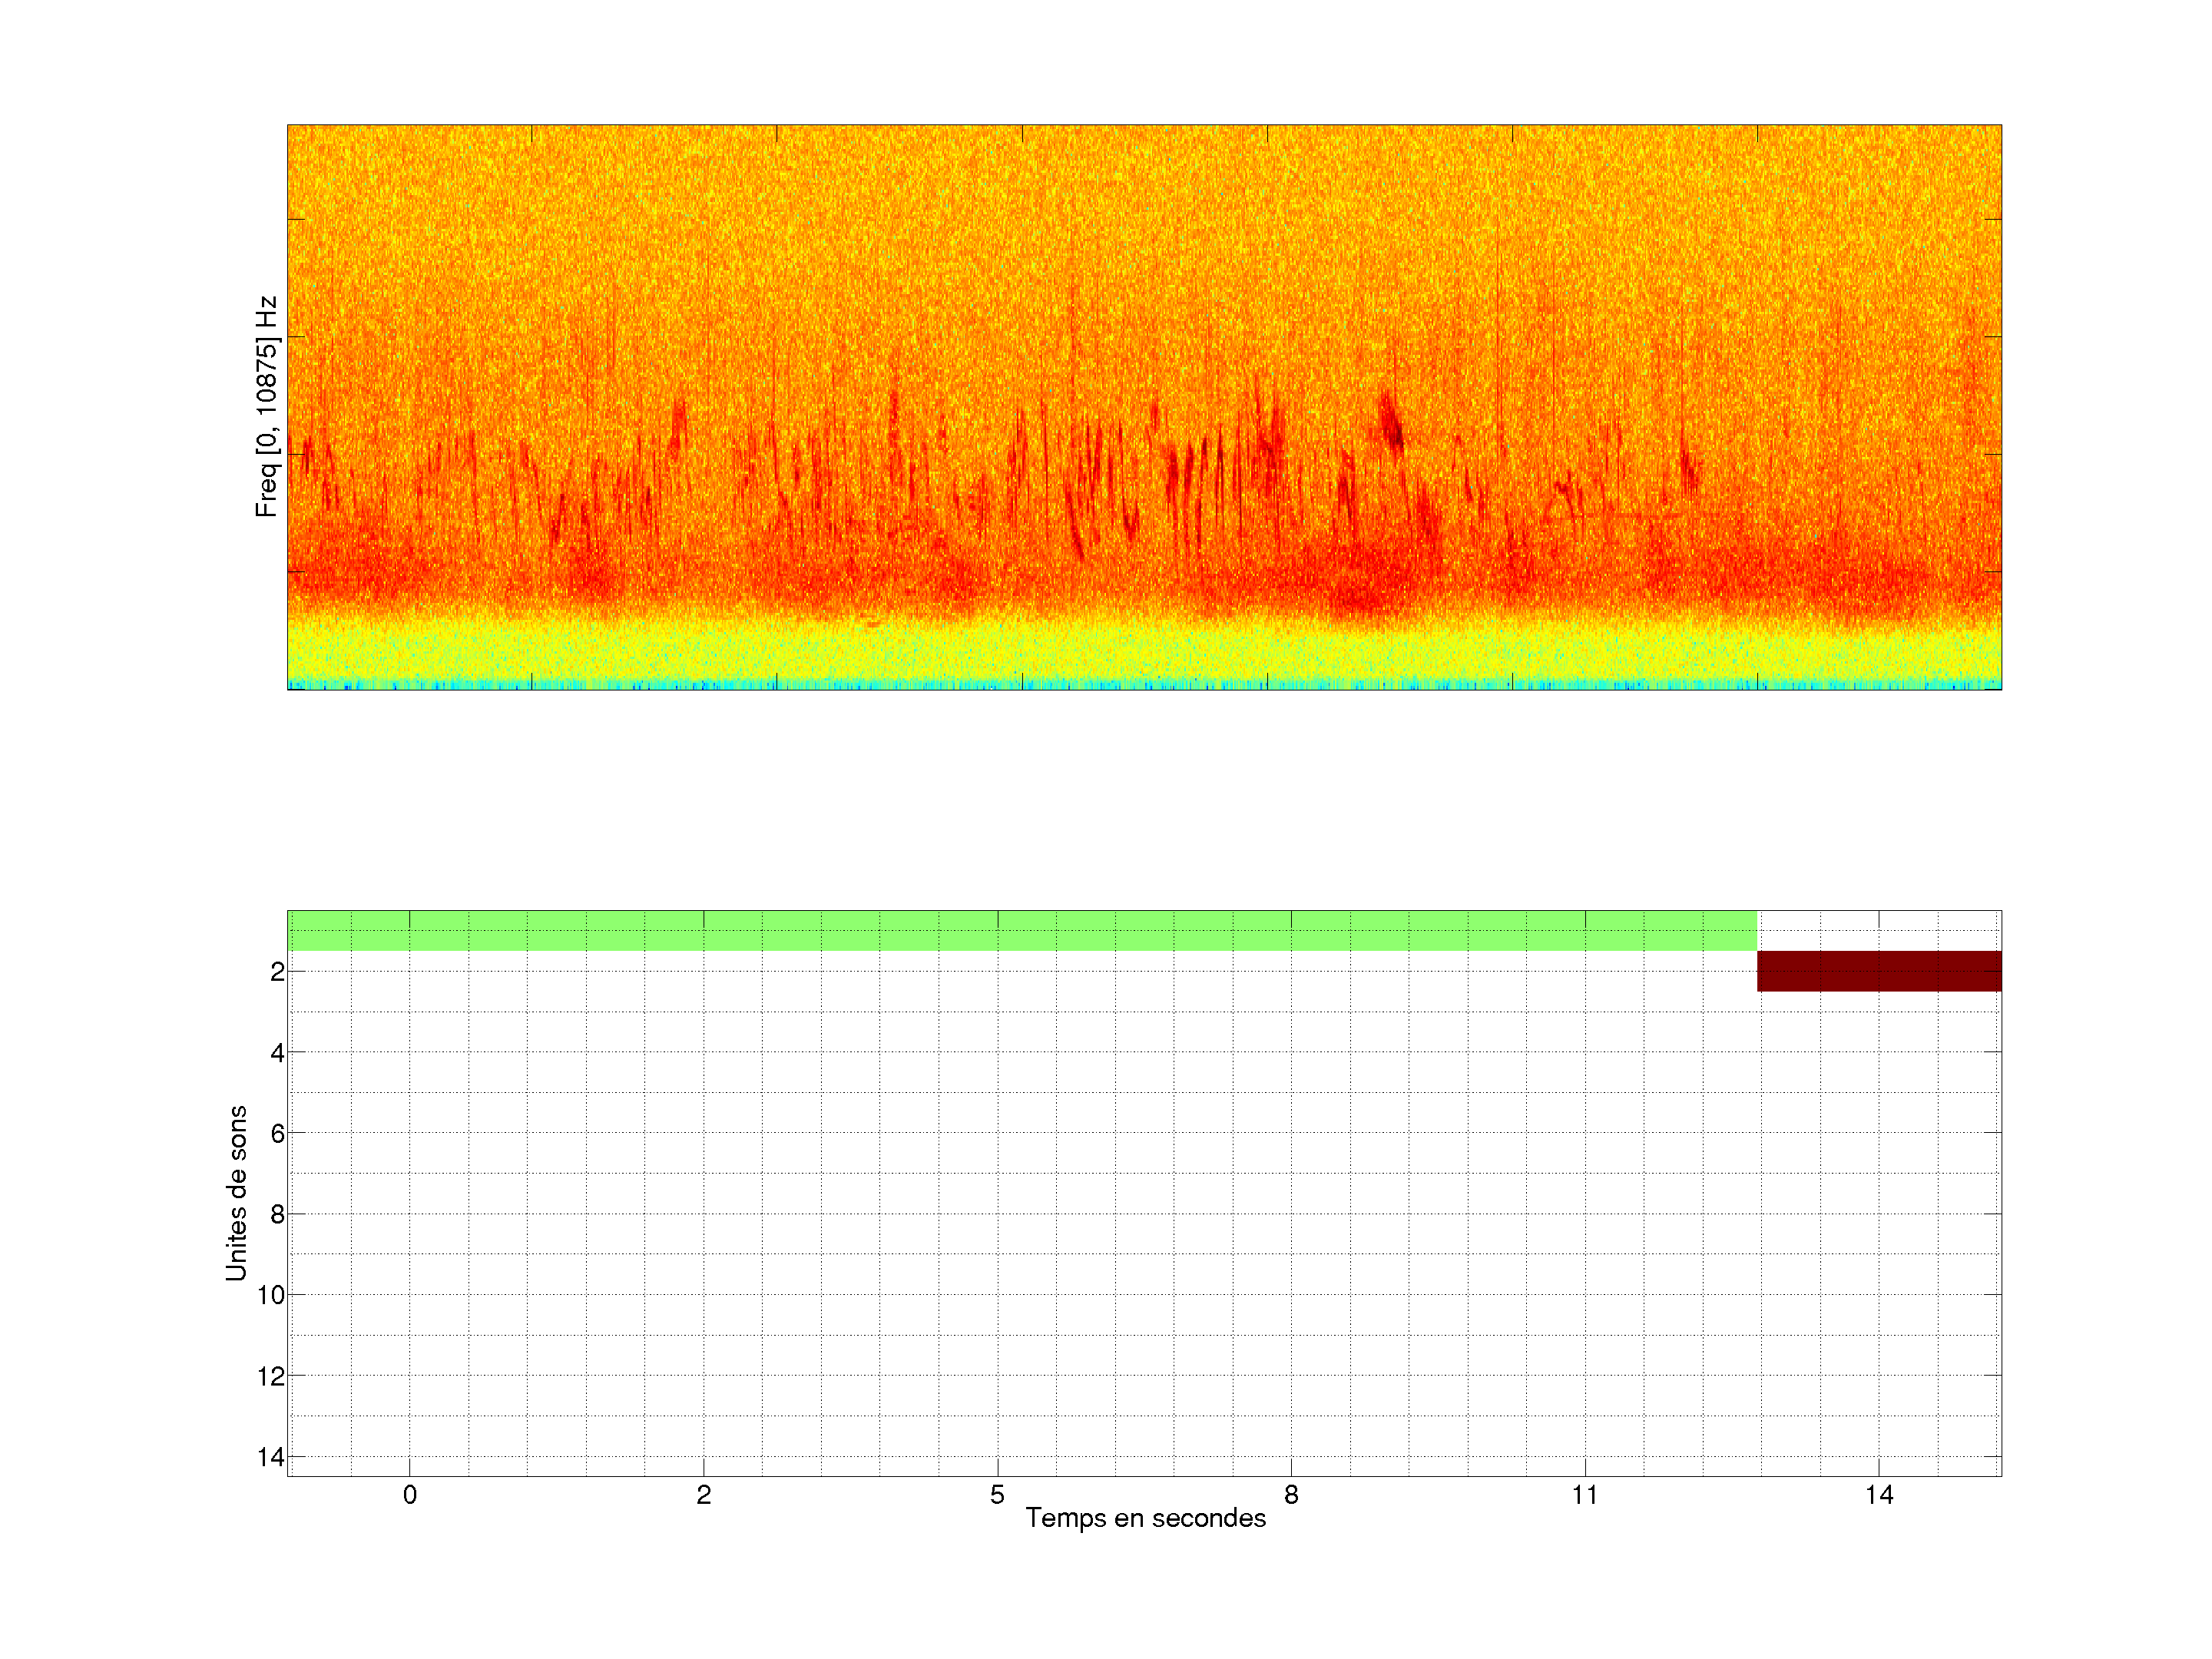
Task: Click the x-axis tick label 2
Action: tap(704, 1495)
